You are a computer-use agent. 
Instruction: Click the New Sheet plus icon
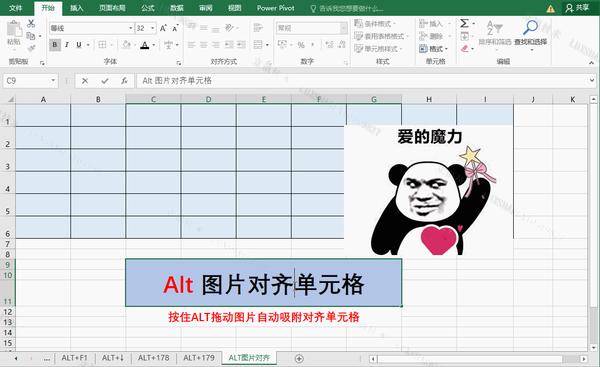tap(299, 359)
